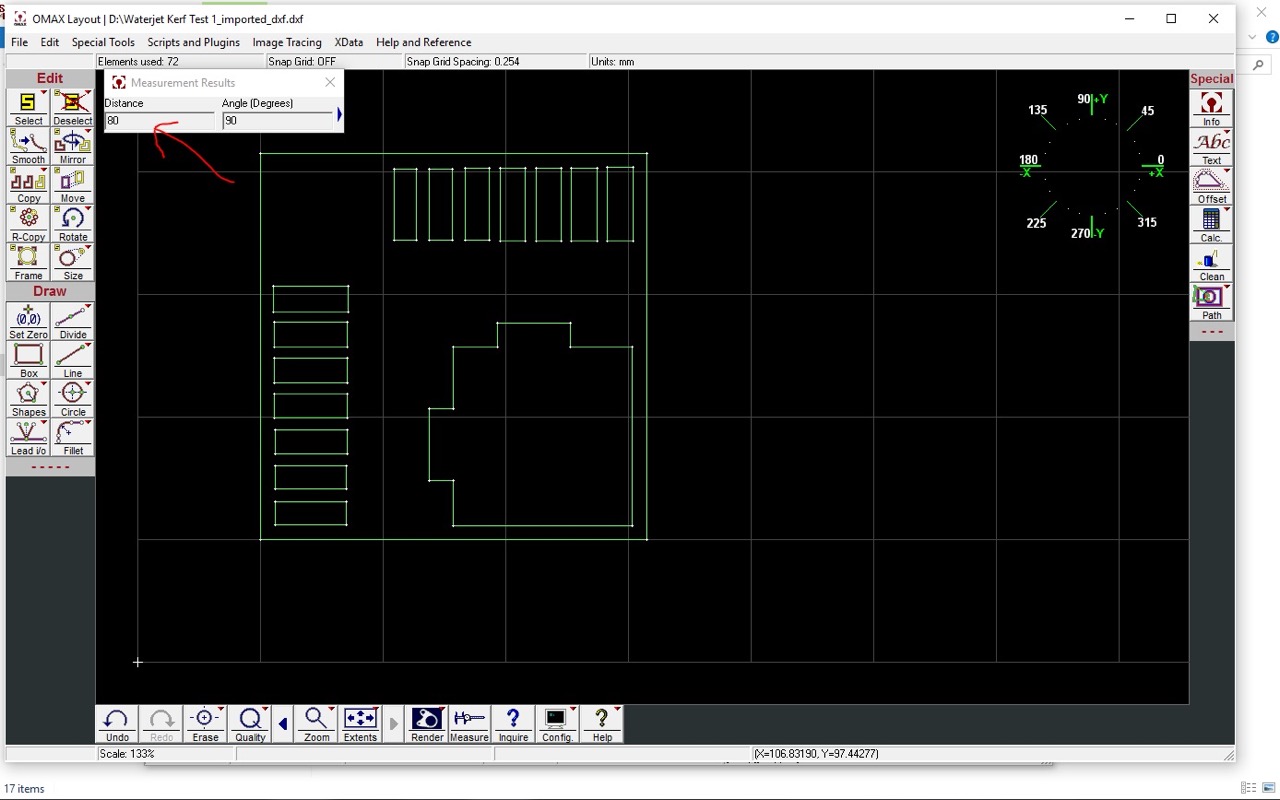Click the Draw panel header

pyautogui.click(x=50, y=291)
